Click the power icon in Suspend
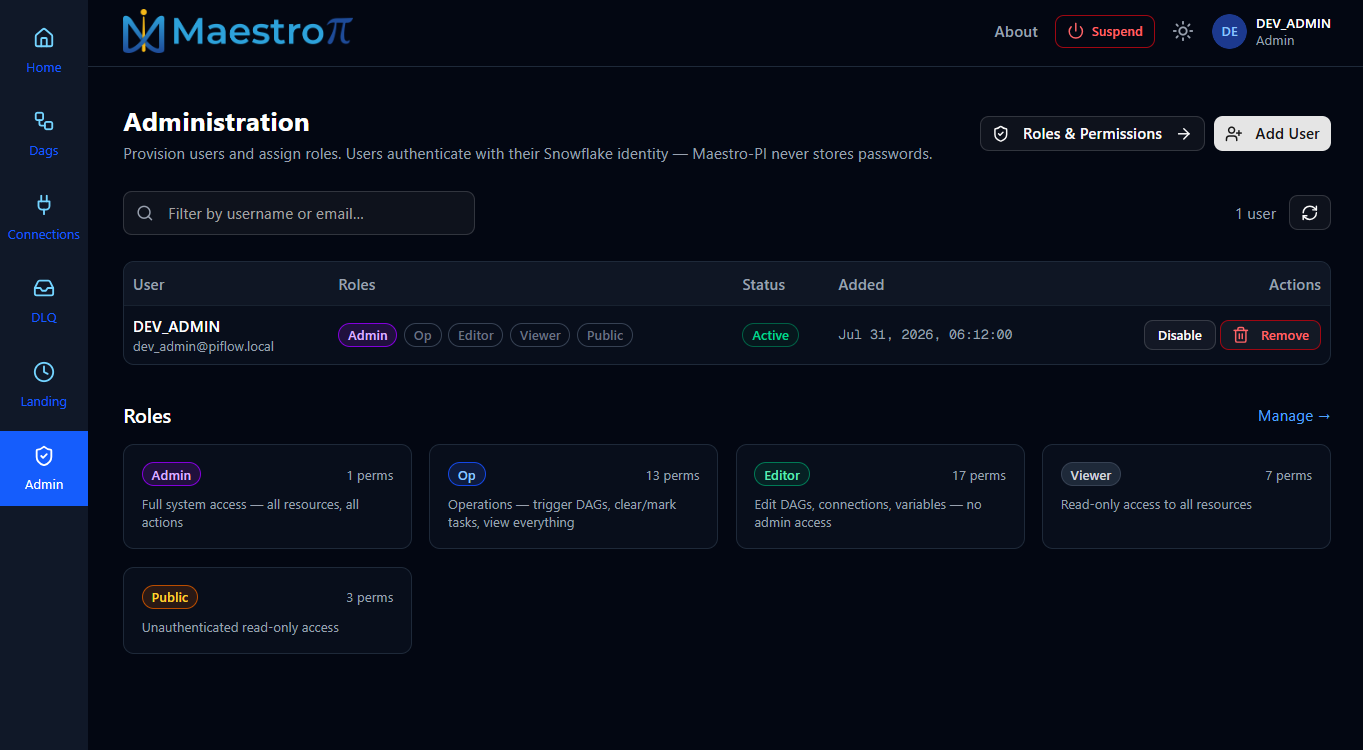This screenshot has width=1363, height=750. (1076, 32)
